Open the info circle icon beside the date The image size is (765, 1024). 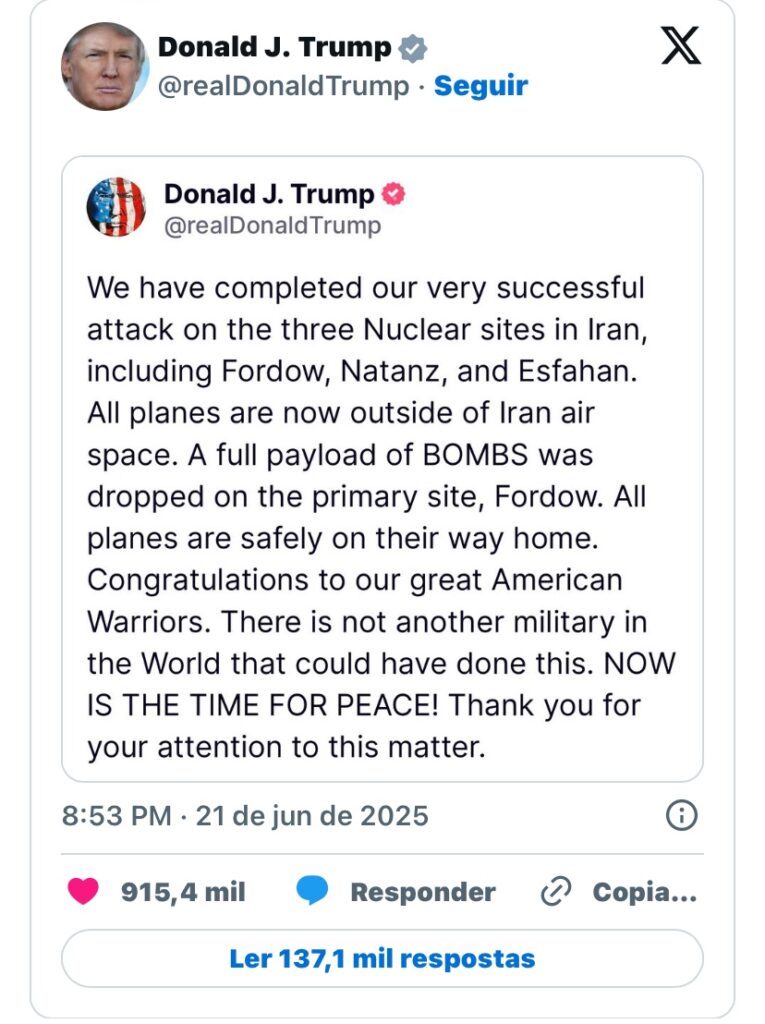(x=681, y=816)
